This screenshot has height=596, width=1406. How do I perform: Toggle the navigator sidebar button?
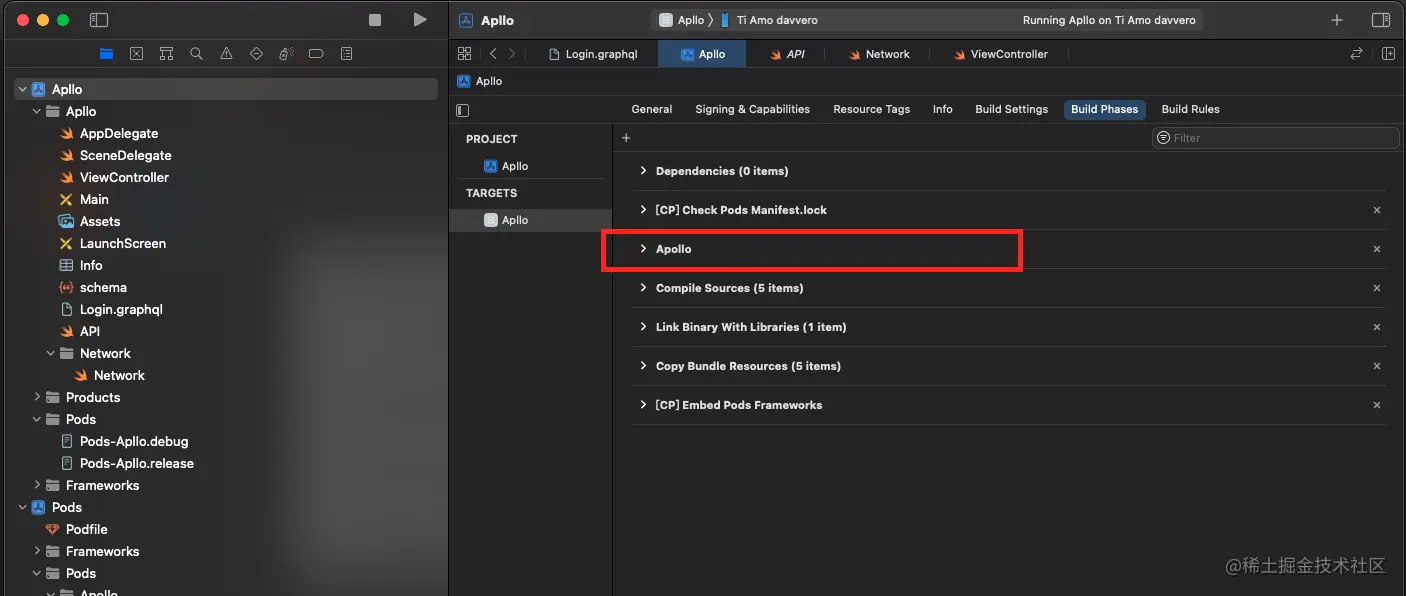(x=98, y=20)
